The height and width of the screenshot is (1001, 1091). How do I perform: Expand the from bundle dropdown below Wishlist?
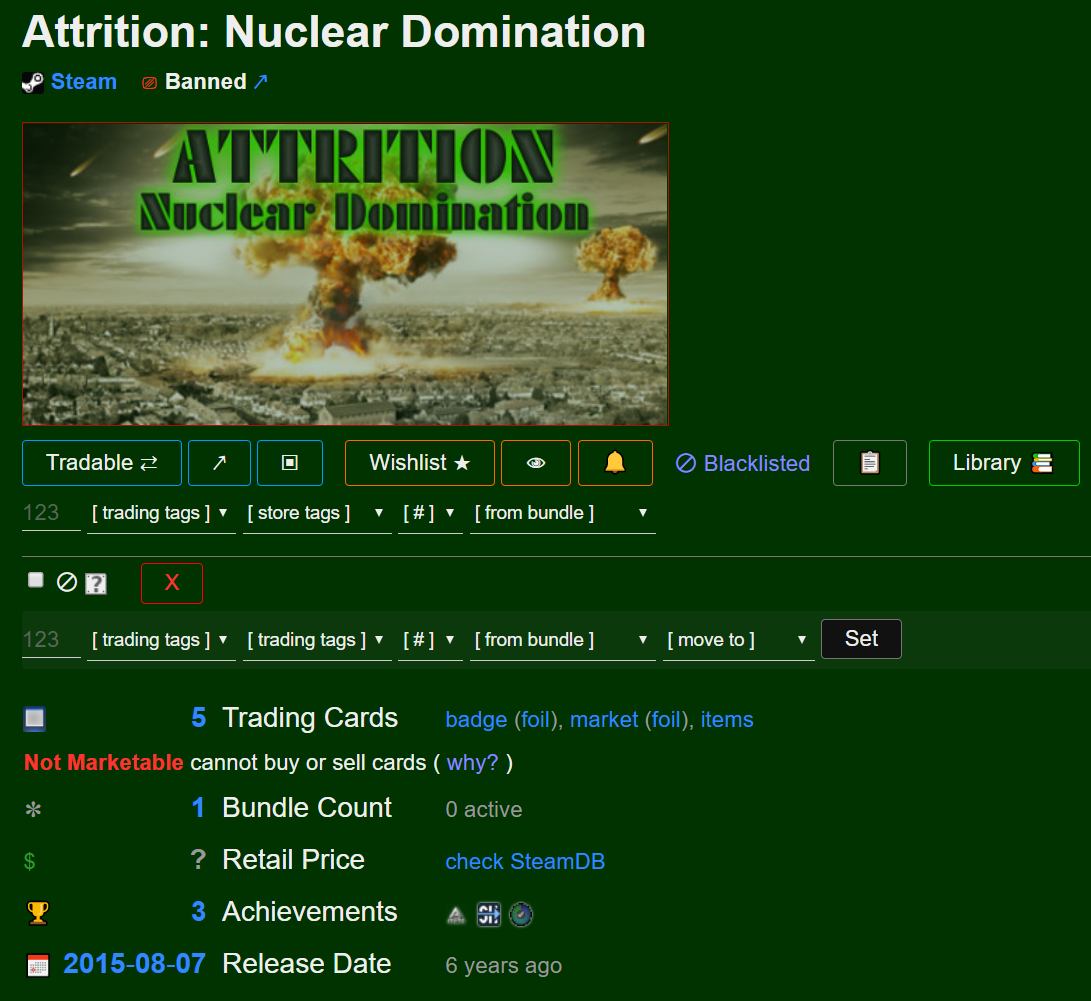562,513
